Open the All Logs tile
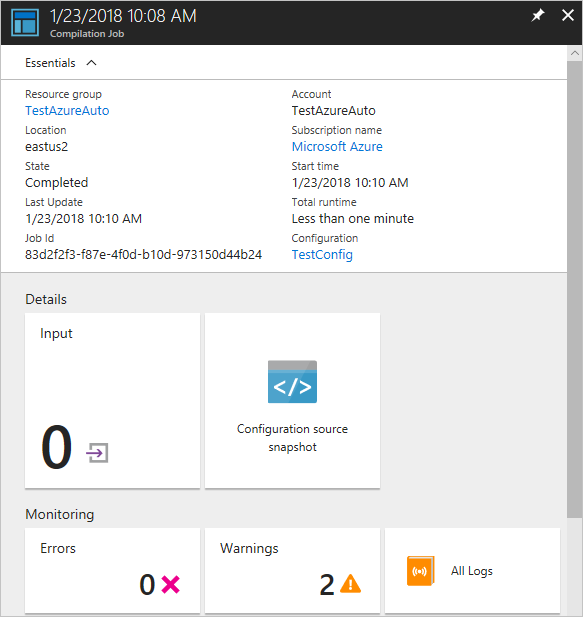 (x=472, y=571)
